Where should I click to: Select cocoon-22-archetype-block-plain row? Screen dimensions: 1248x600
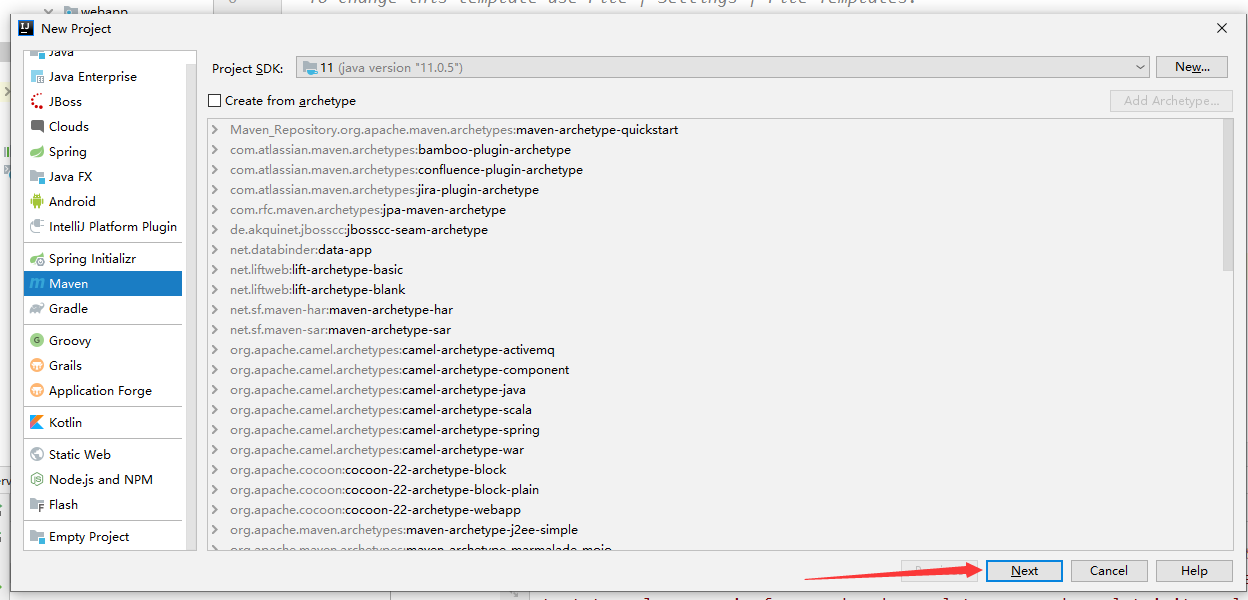click(715, 490)
